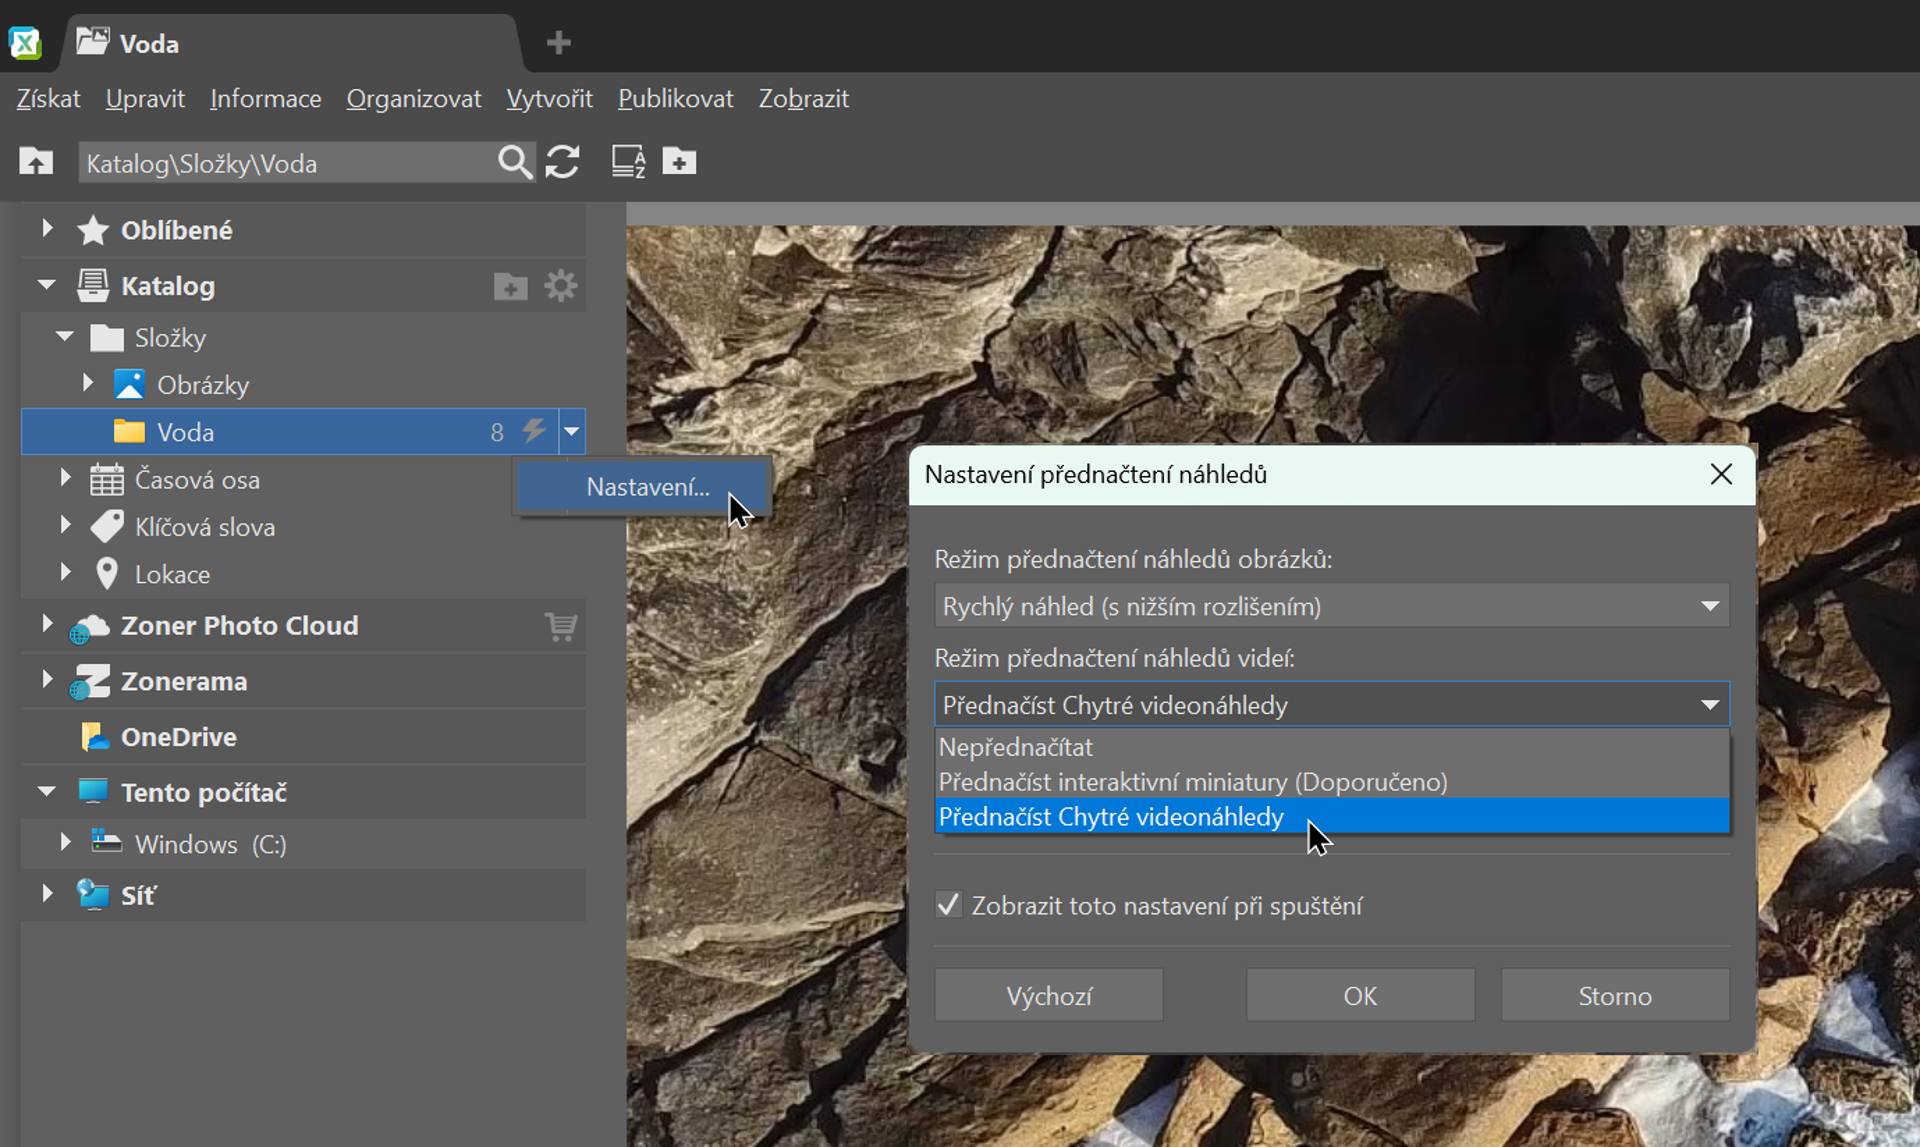Screen dimensions: 1920x1147
Task: Click the magnifier search icon
Action: pyautogui.click(x=514, y=162)
